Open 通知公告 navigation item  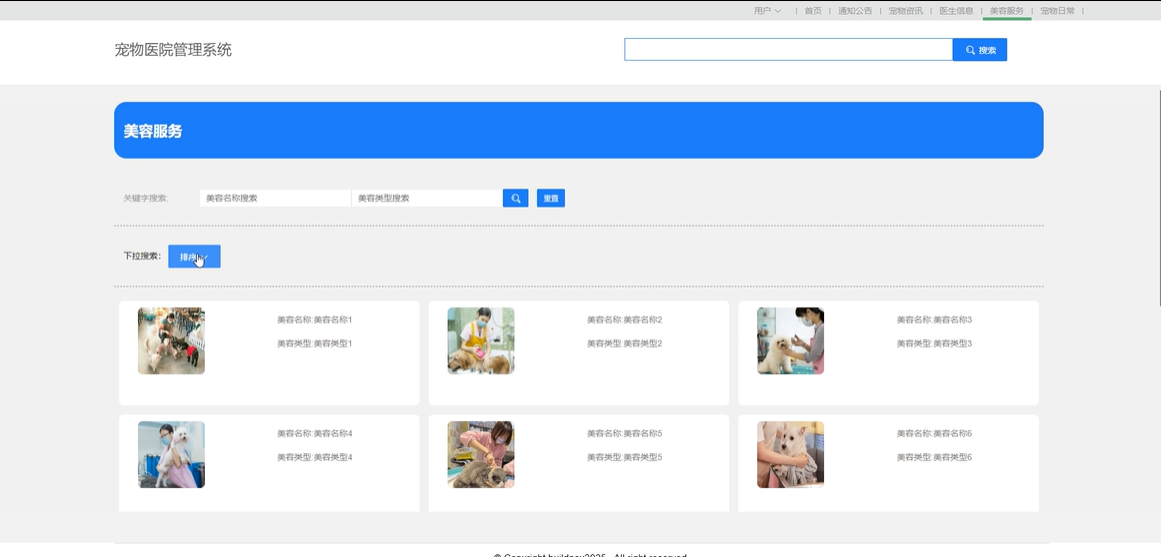coord(855,10)
